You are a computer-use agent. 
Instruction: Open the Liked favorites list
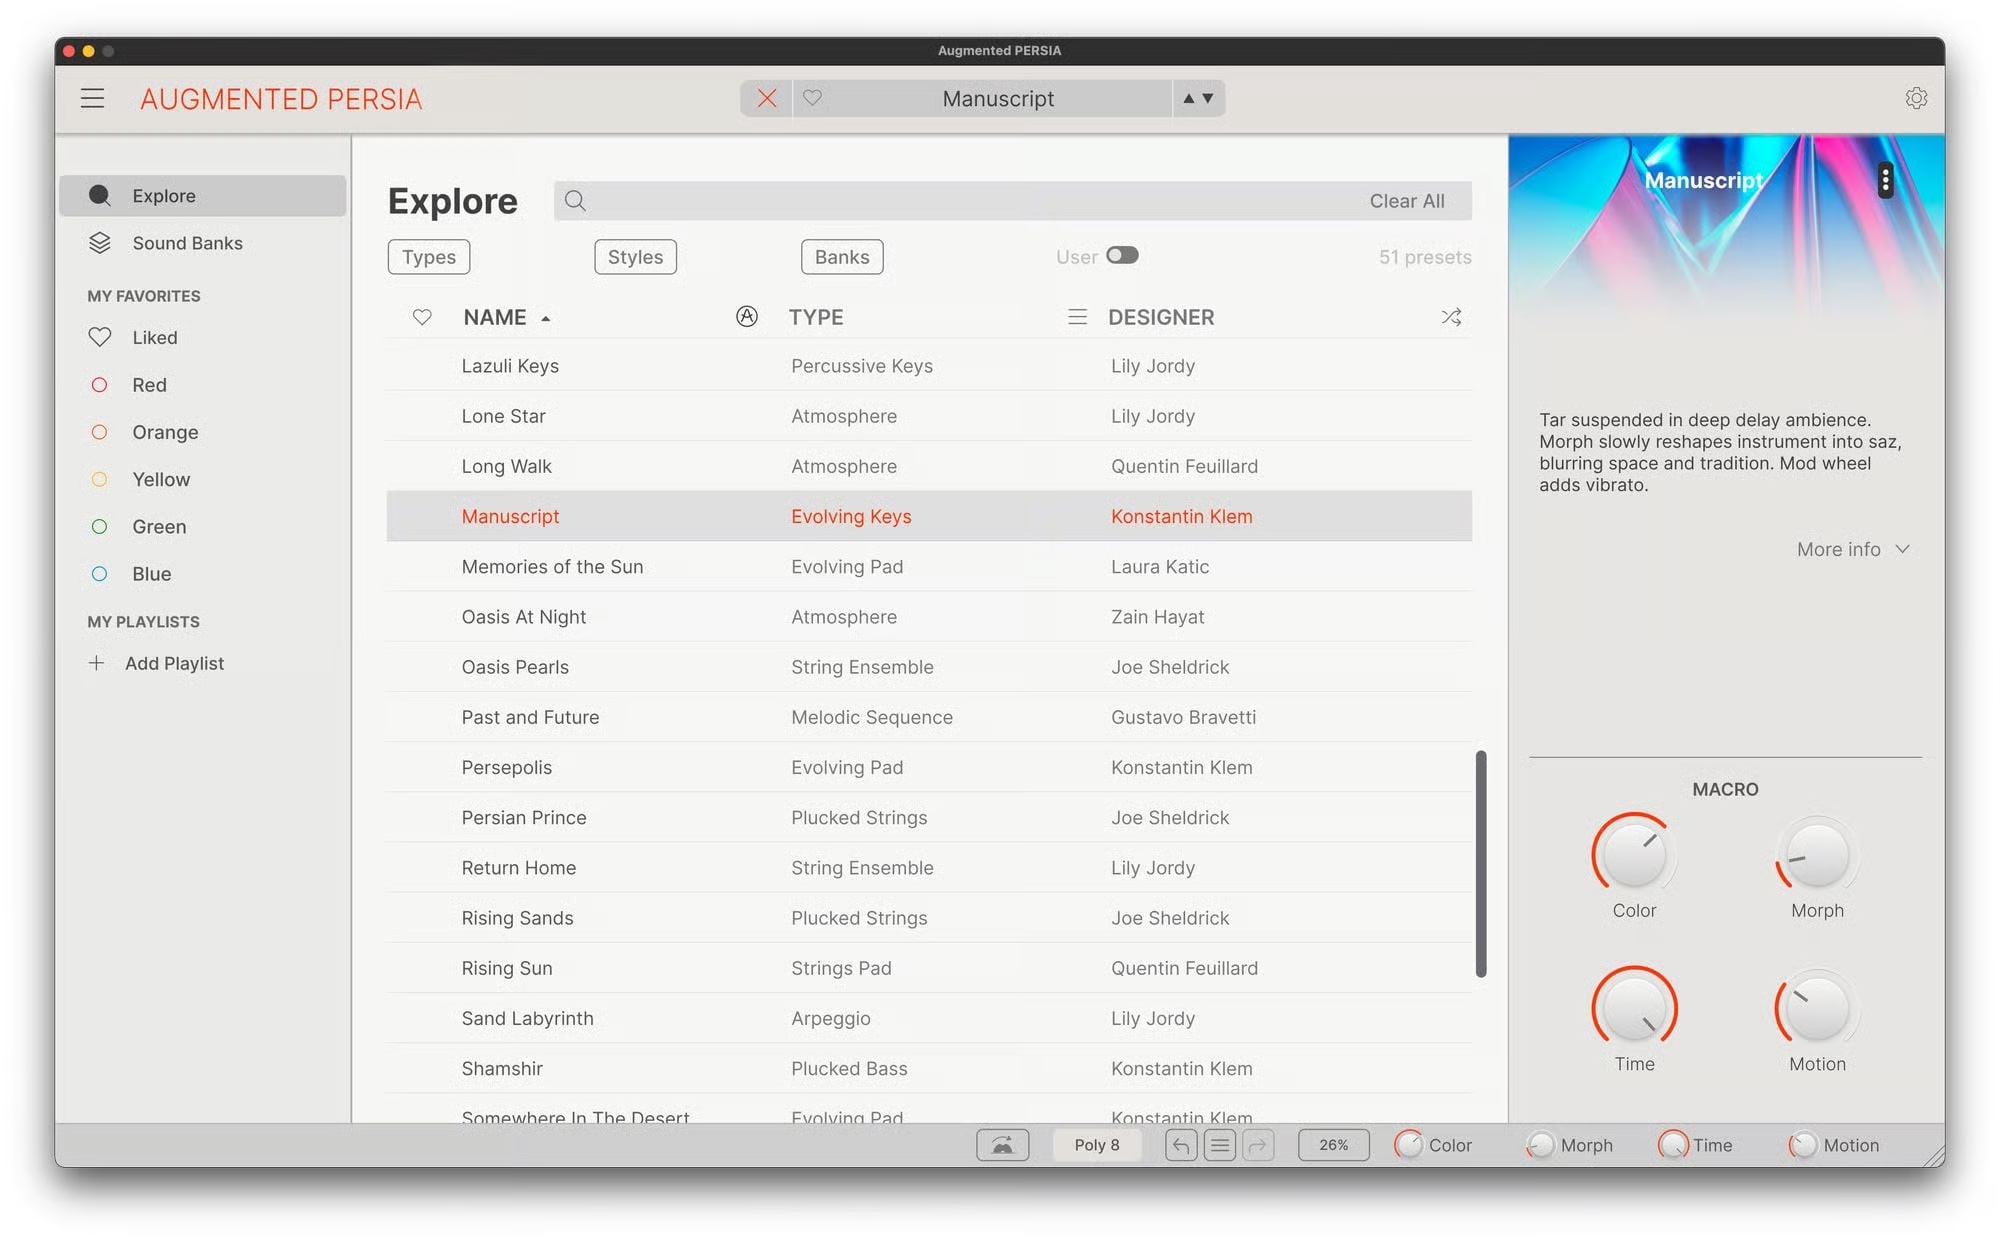154,338
